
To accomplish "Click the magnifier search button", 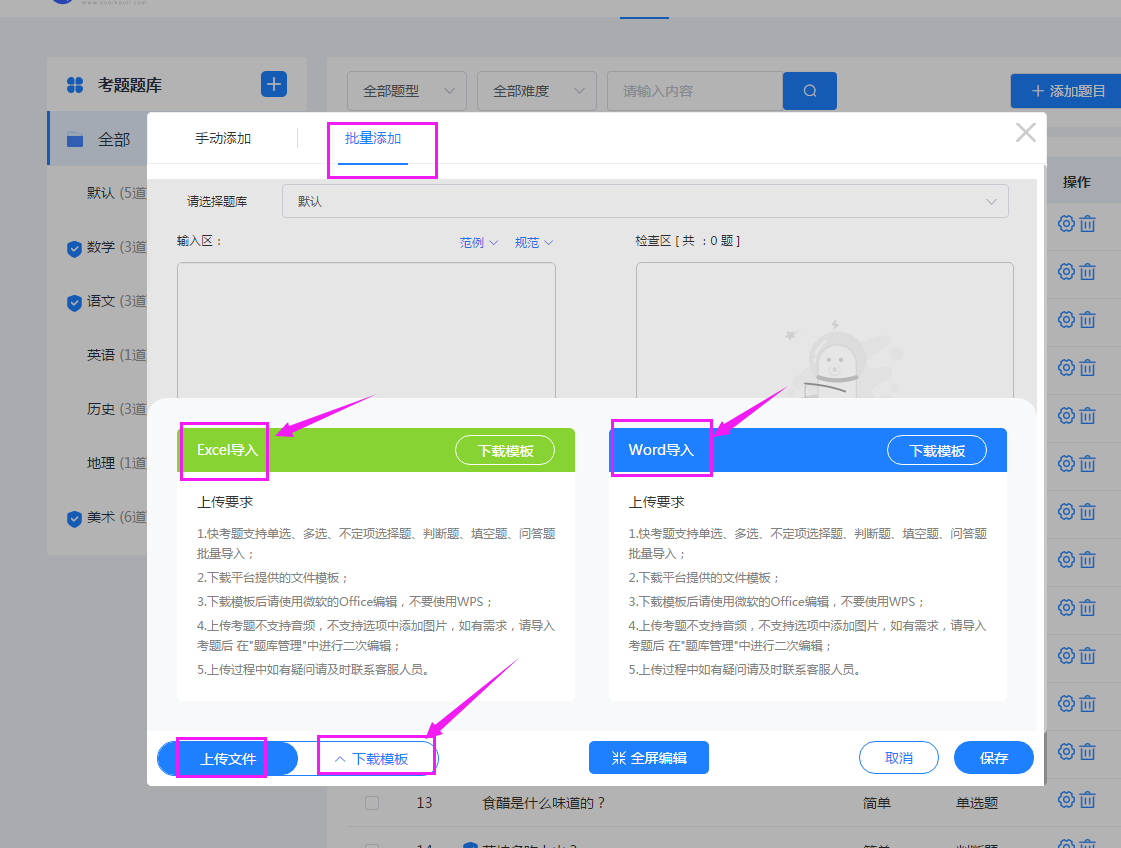I will 809,91.
